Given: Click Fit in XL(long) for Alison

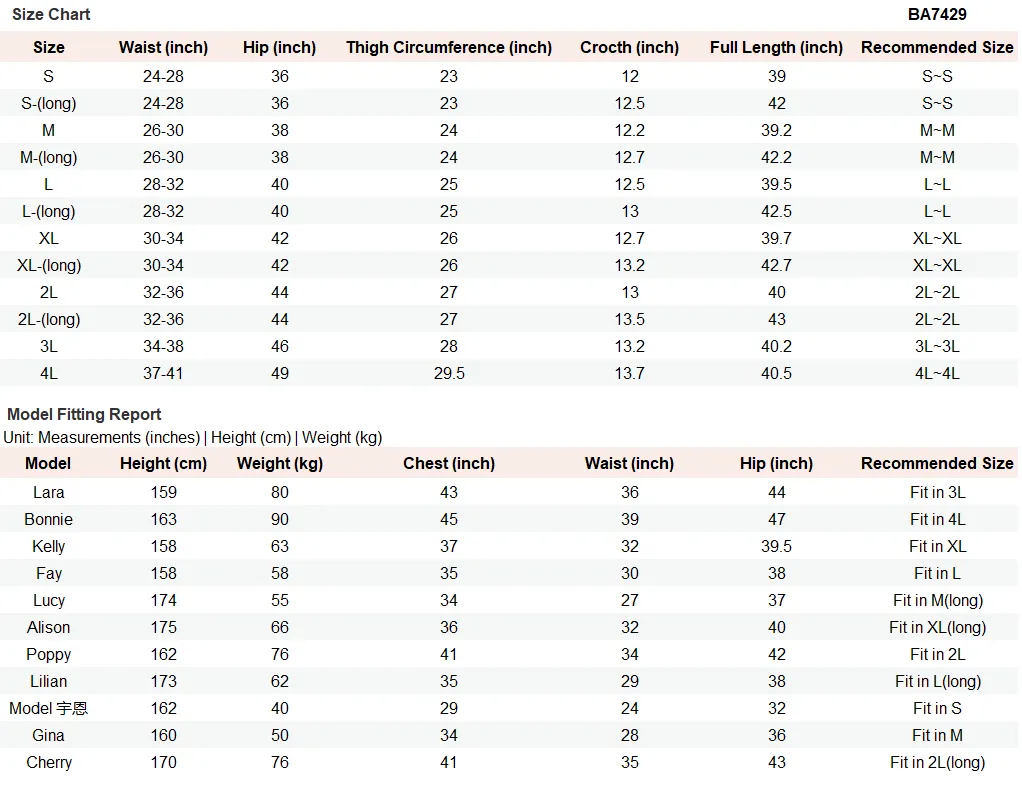Looking at the screenshot, I should [937, 628].
